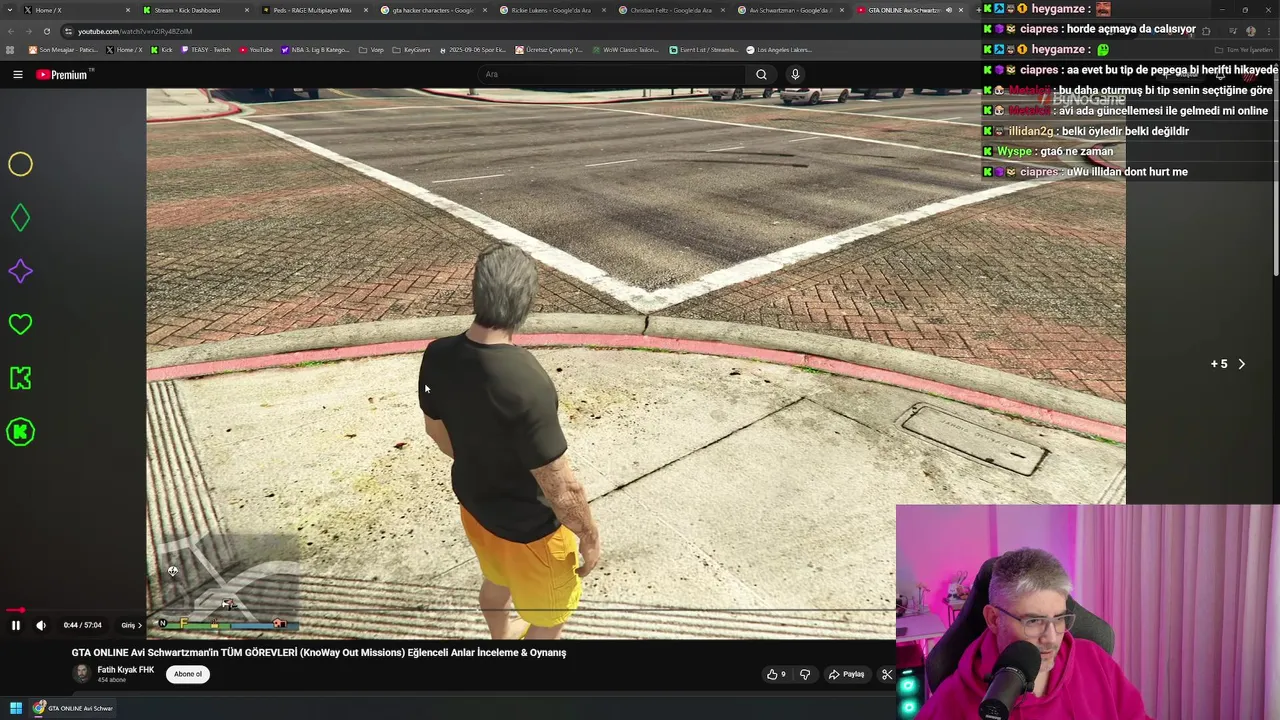Click into the YouTube search field

612,74
